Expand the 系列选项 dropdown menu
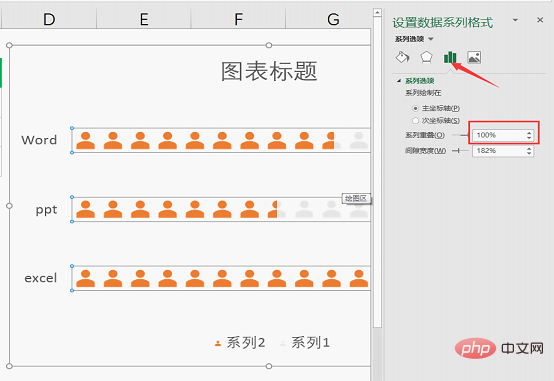The image size is (554, 381). pyautogui.click(x=431, y=39)
